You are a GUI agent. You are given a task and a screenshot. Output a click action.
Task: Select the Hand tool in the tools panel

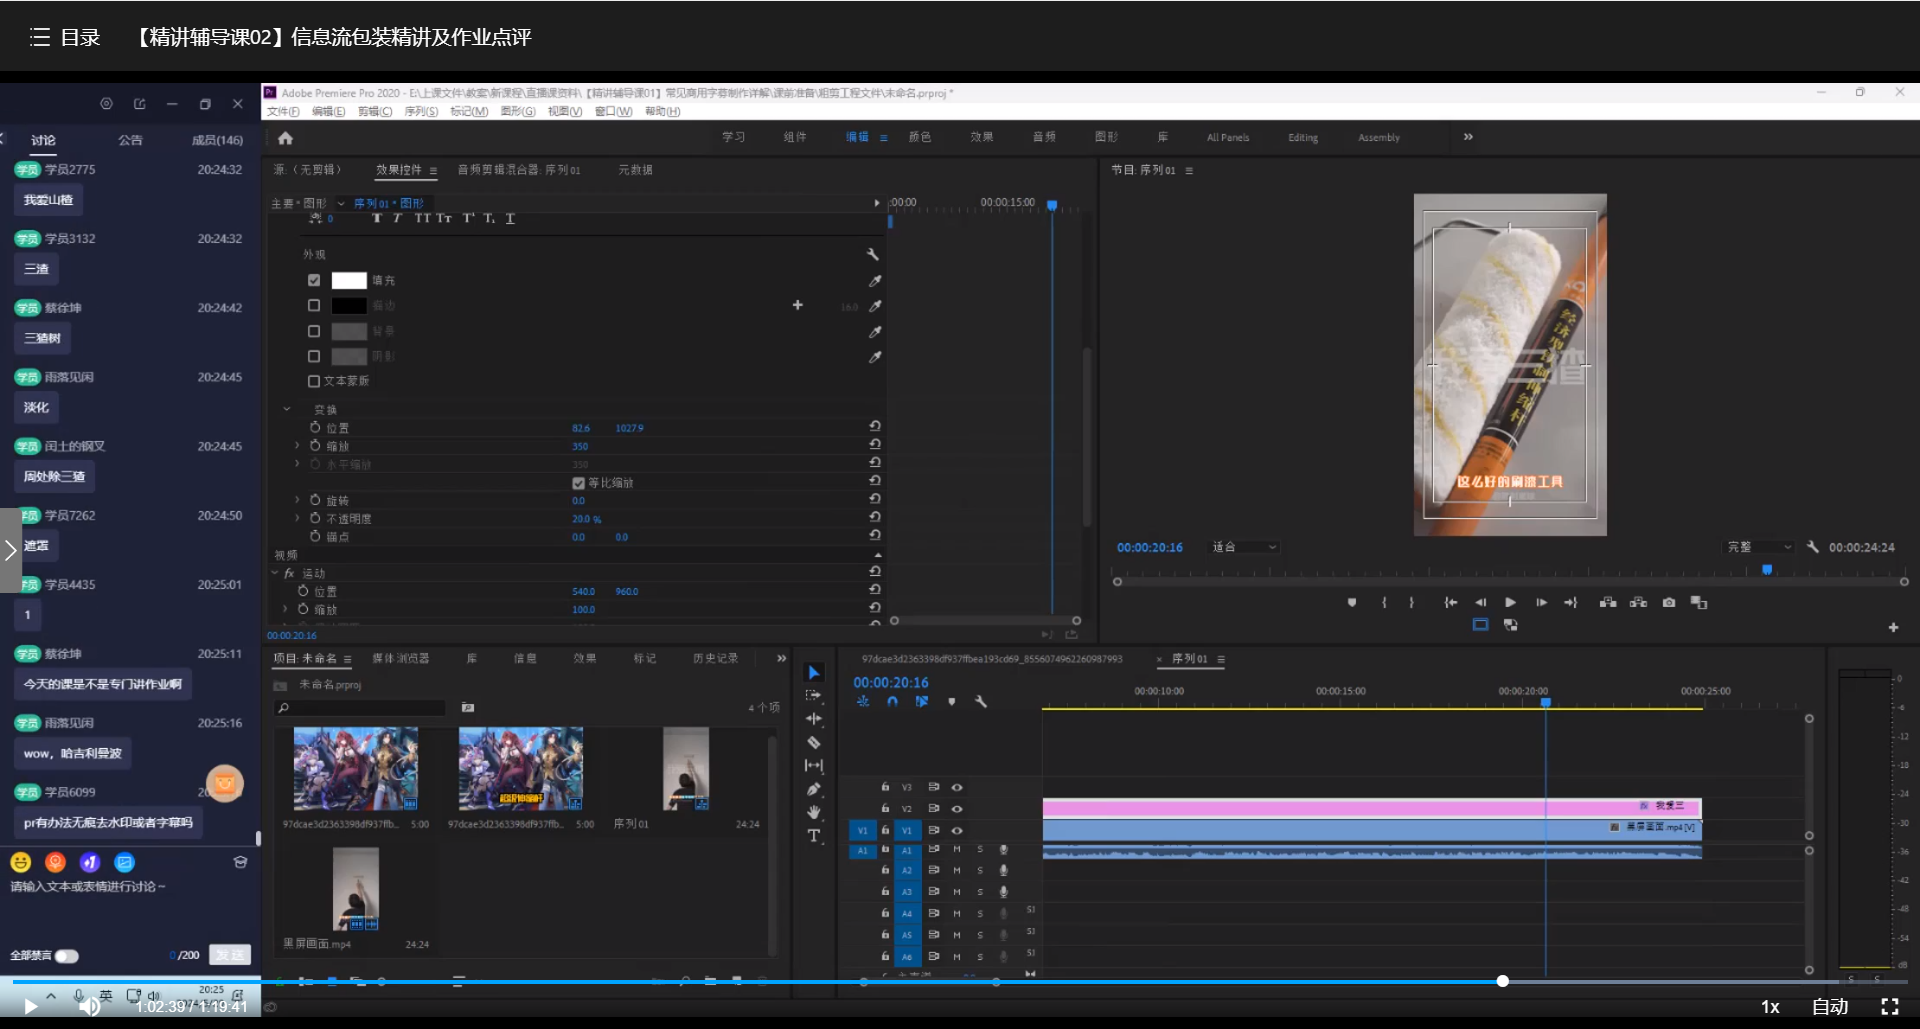pyautogui.click(x=814, y=812)
